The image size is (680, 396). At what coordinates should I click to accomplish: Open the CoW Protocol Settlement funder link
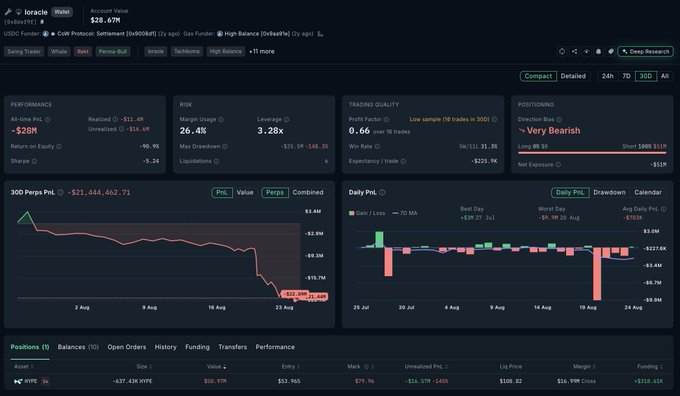coord(106,33)
